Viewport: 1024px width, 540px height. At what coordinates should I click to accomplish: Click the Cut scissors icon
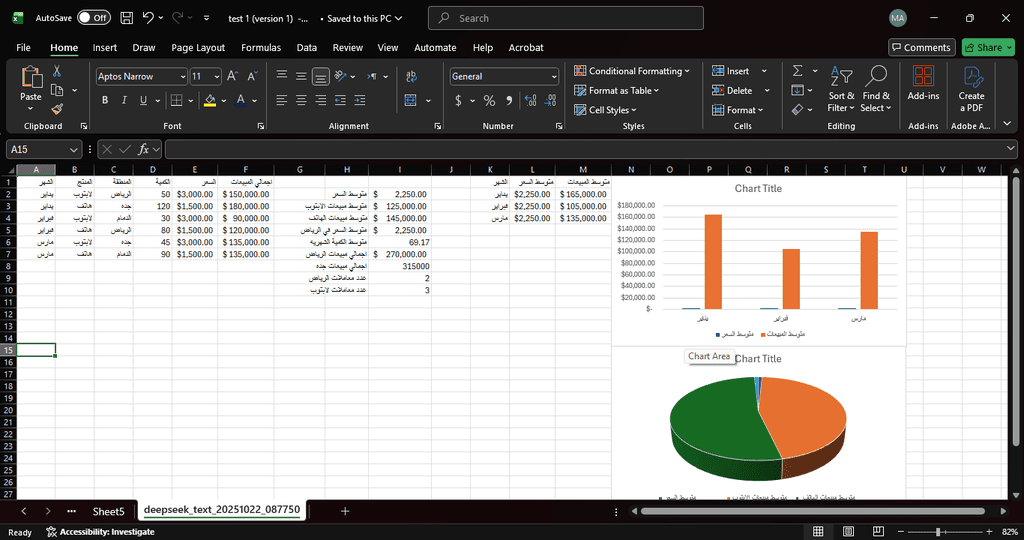point(57,71)
